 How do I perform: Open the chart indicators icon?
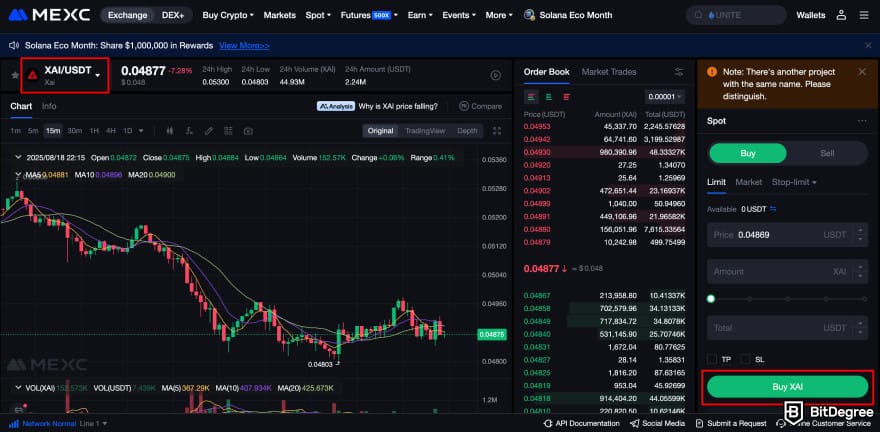pyautogui.click(x=189, y=131)
